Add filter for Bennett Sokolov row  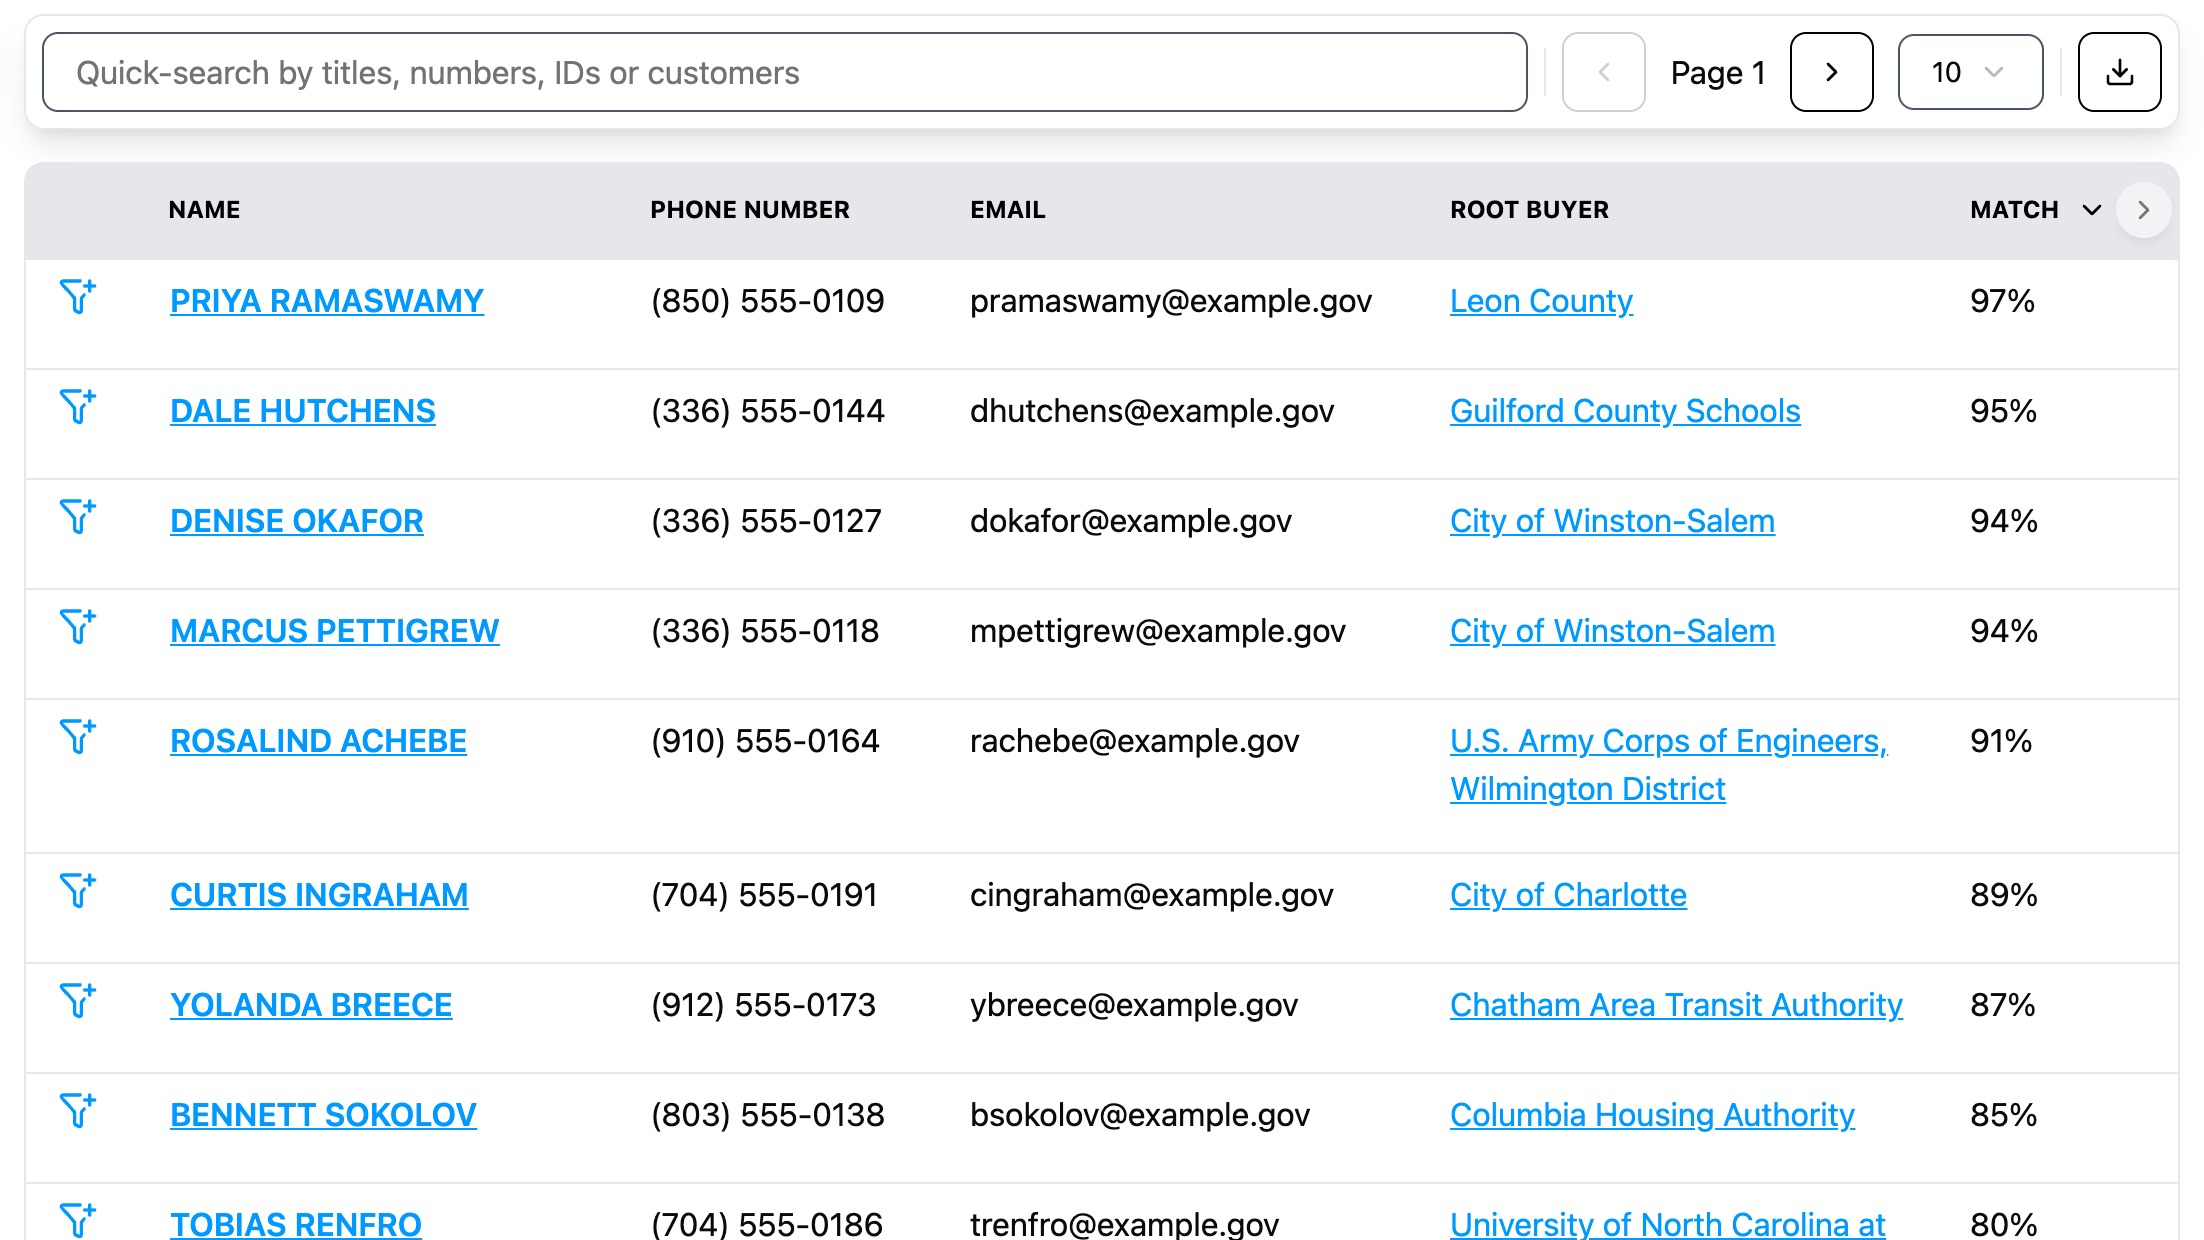coord(78,1110)
